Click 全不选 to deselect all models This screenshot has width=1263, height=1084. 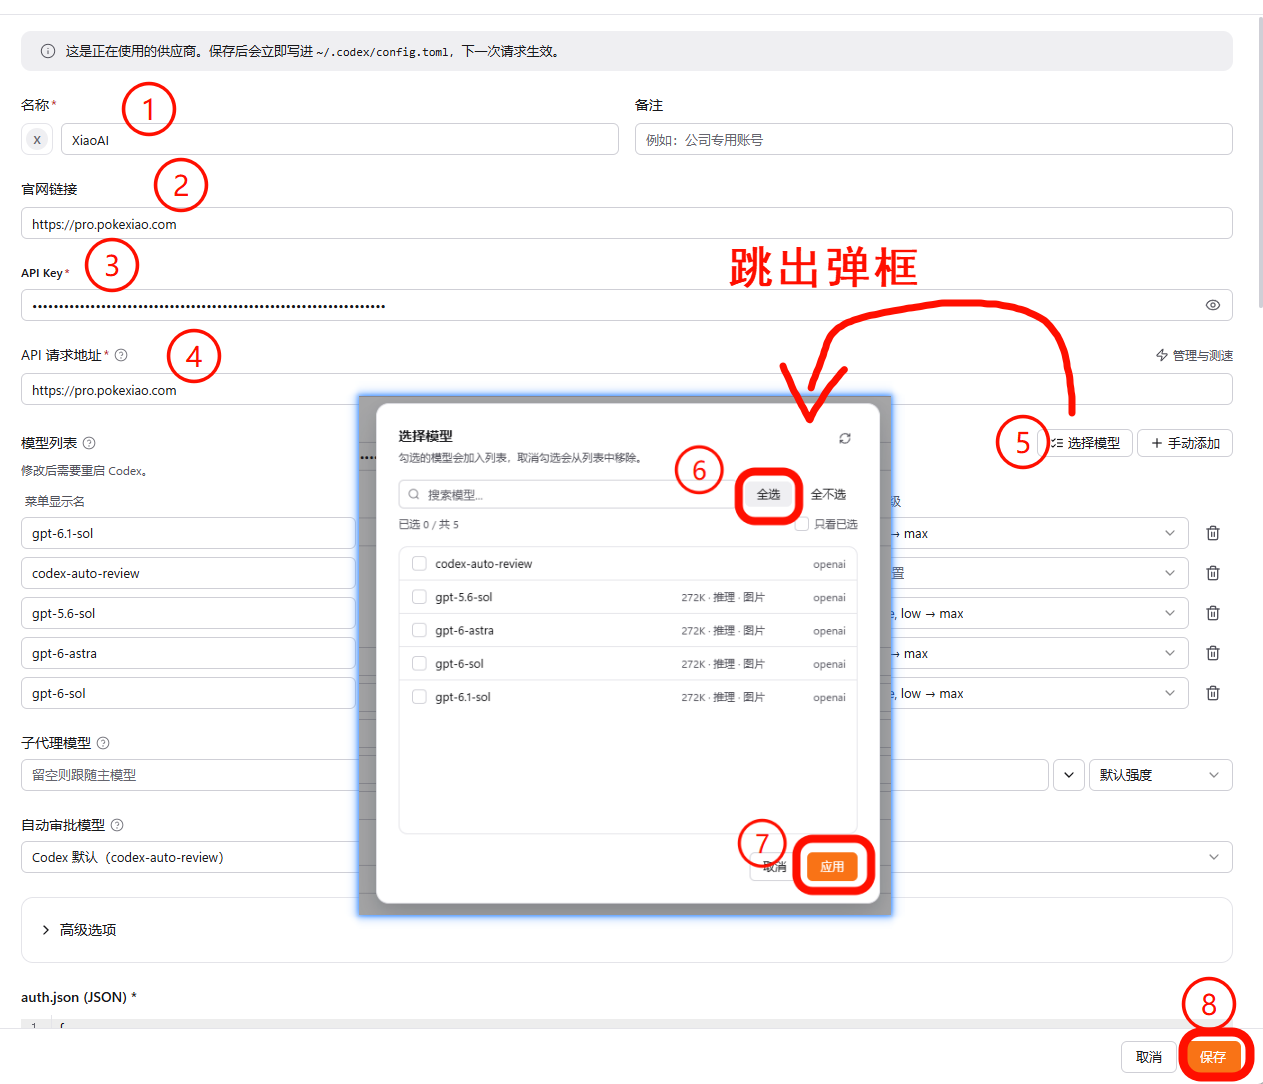(x=828, y=495)
